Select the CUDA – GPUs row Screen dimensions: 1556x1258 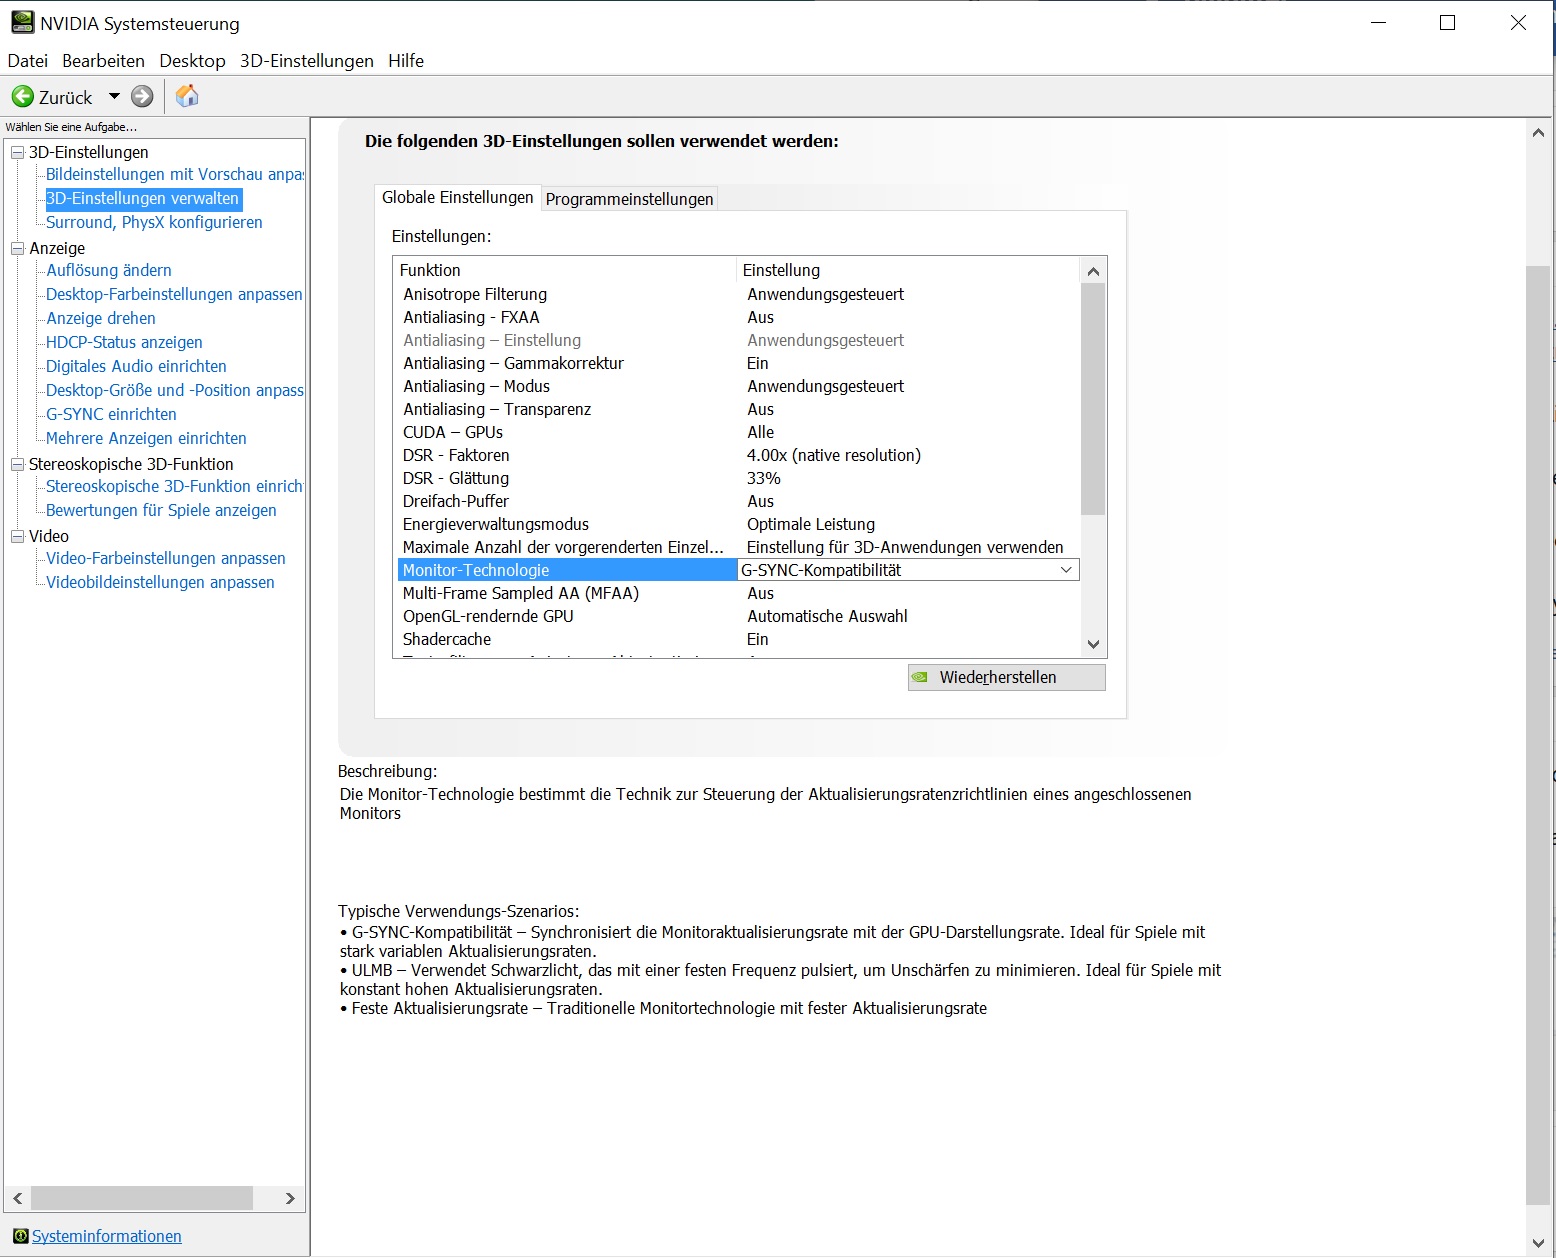coord(738,432)
